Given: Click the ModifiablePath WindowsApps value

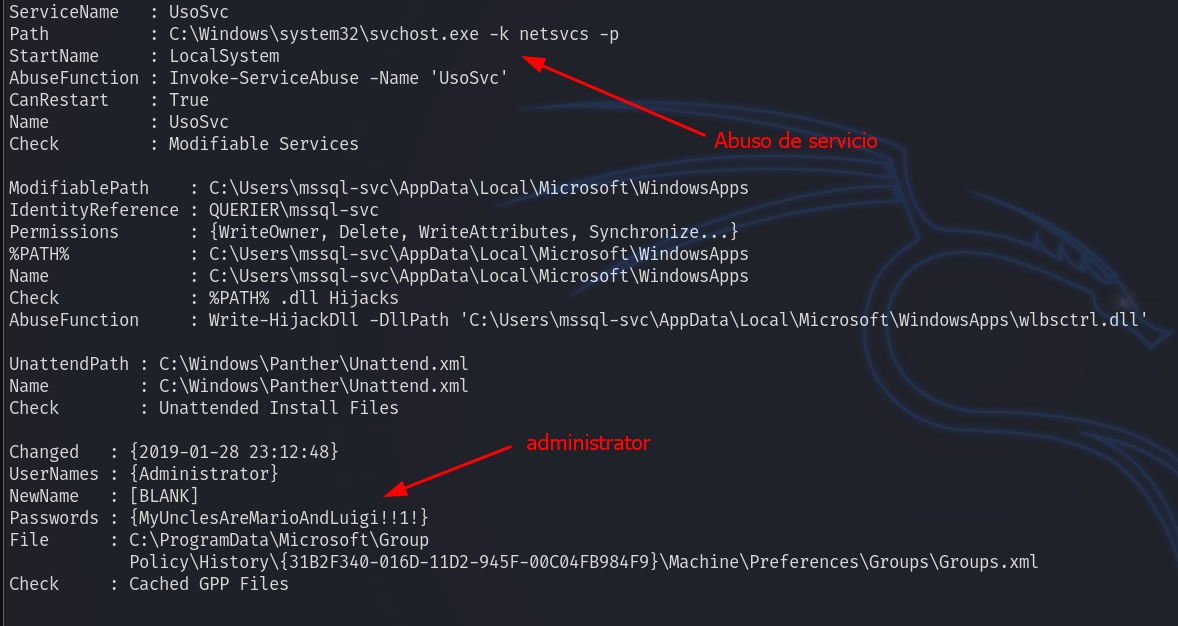Looking at the screenshot, I should pyautogui.click(x=478, y=188).
